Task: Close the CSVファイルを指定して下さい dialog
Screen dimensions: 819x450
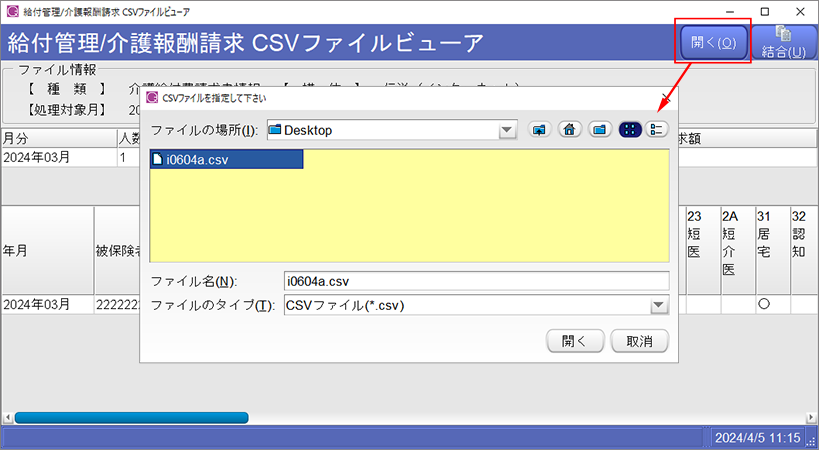Action: coord(666,98)
